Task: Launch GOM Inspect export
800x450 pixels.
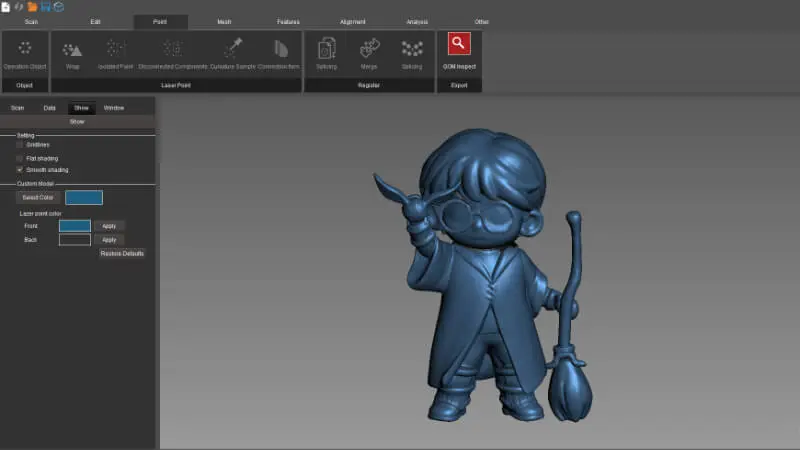Action: [x=459, y=52]
